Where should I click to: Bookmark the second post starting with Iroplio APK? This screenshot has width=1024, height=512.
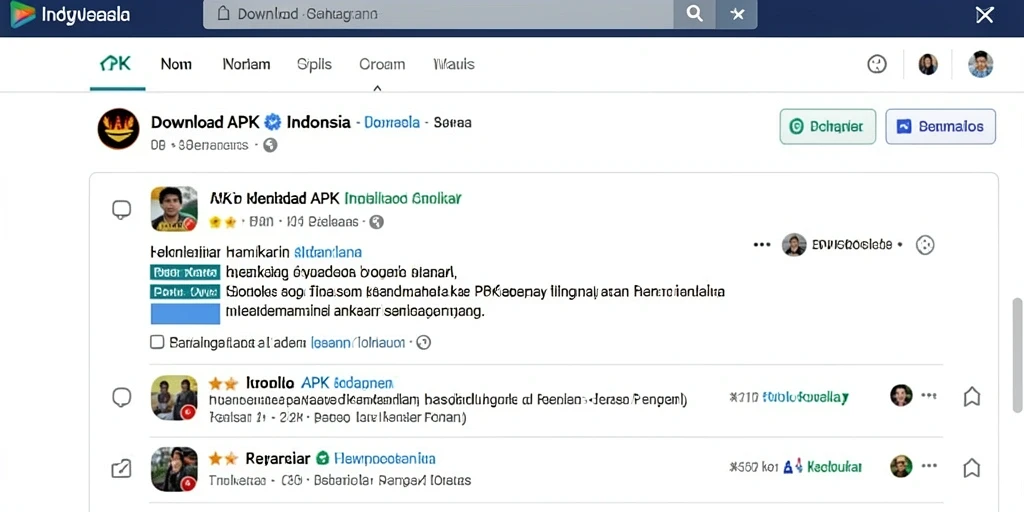972,396
